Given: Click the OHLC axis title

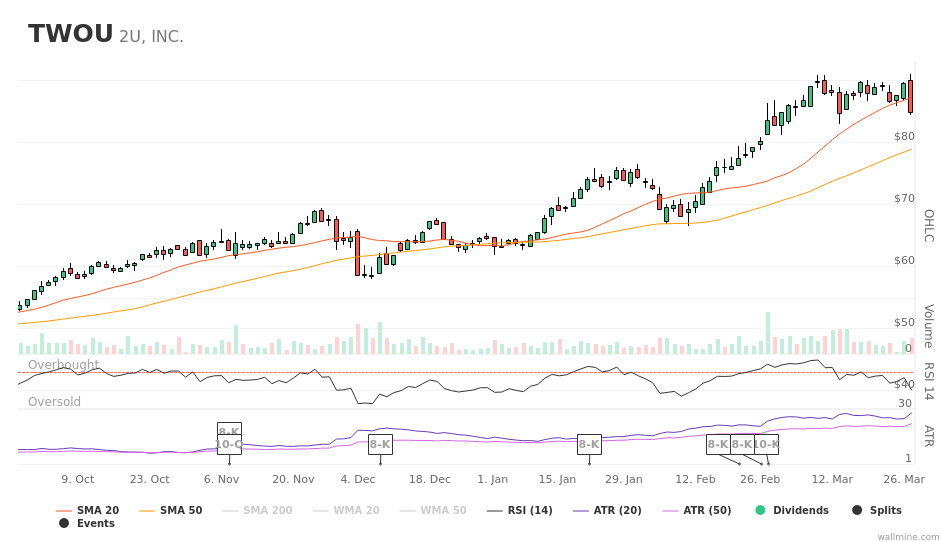Looking at the screenshot, I should (929, 226).
